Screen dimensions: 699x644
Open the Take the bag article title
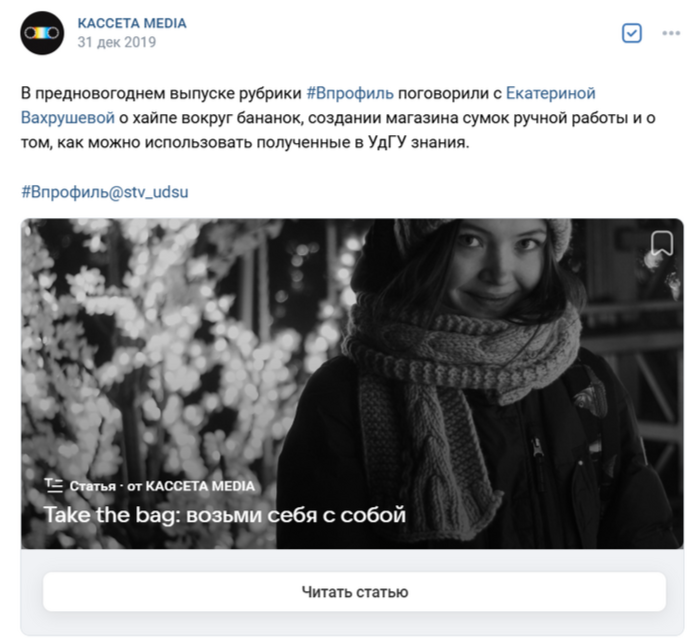[x=225, y=515]
